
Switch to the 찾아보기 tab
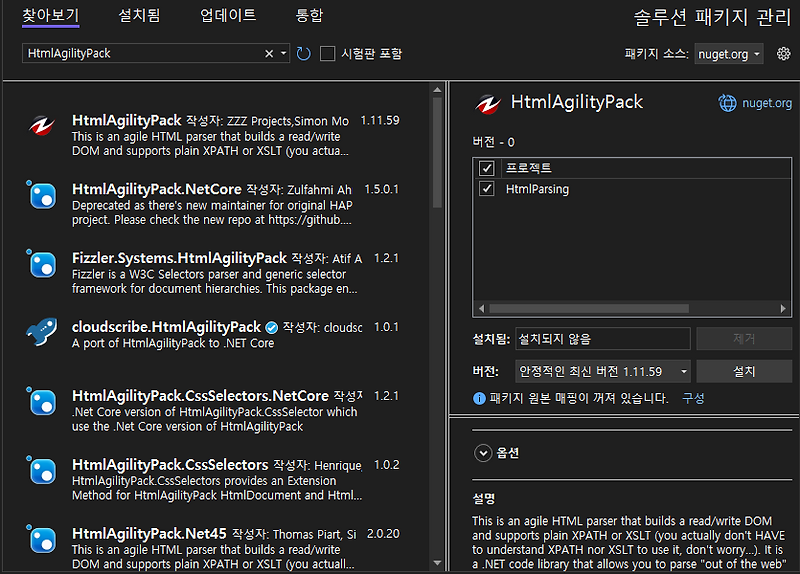click(51, 16)
